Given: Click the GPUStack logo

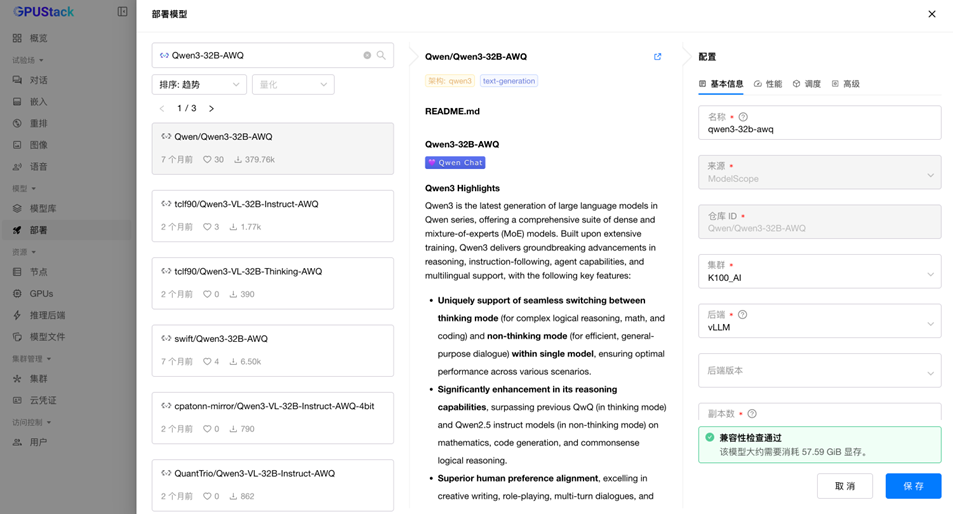Looking at the screenshot, I should pos(44,12).
